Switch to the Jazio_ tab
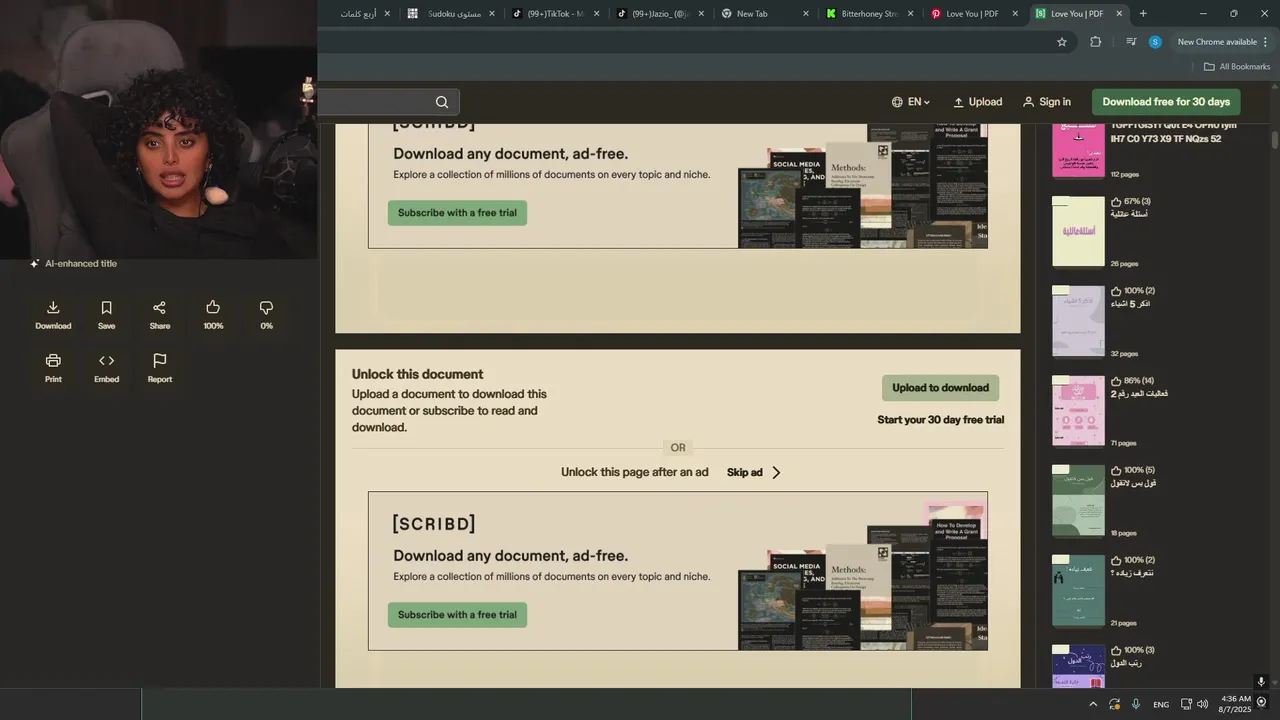1280x720 pixels. (x=661, y=14)
